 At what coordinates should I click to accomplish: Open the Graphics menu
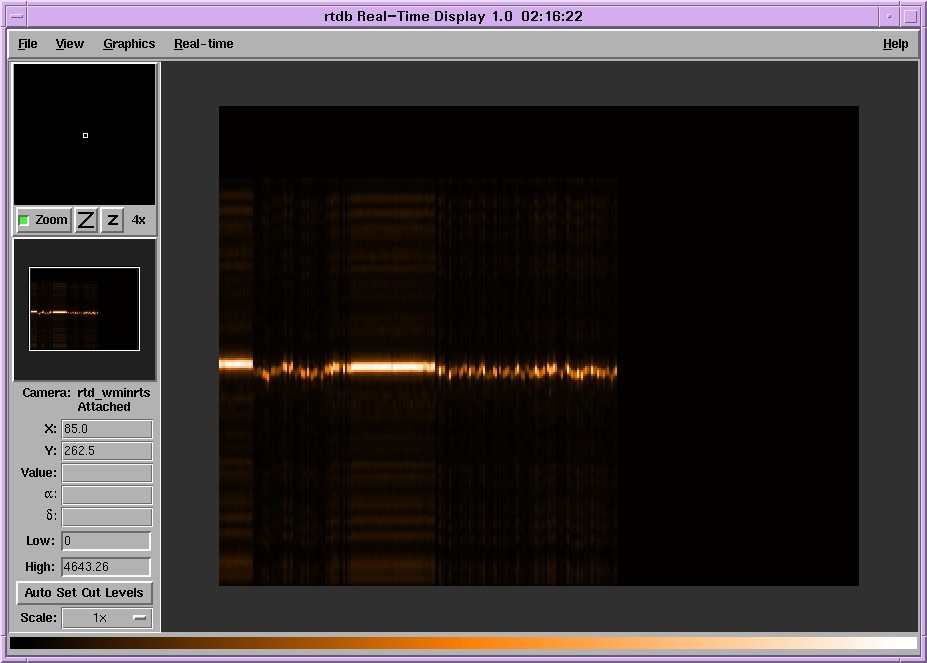(x=129, y=44)
